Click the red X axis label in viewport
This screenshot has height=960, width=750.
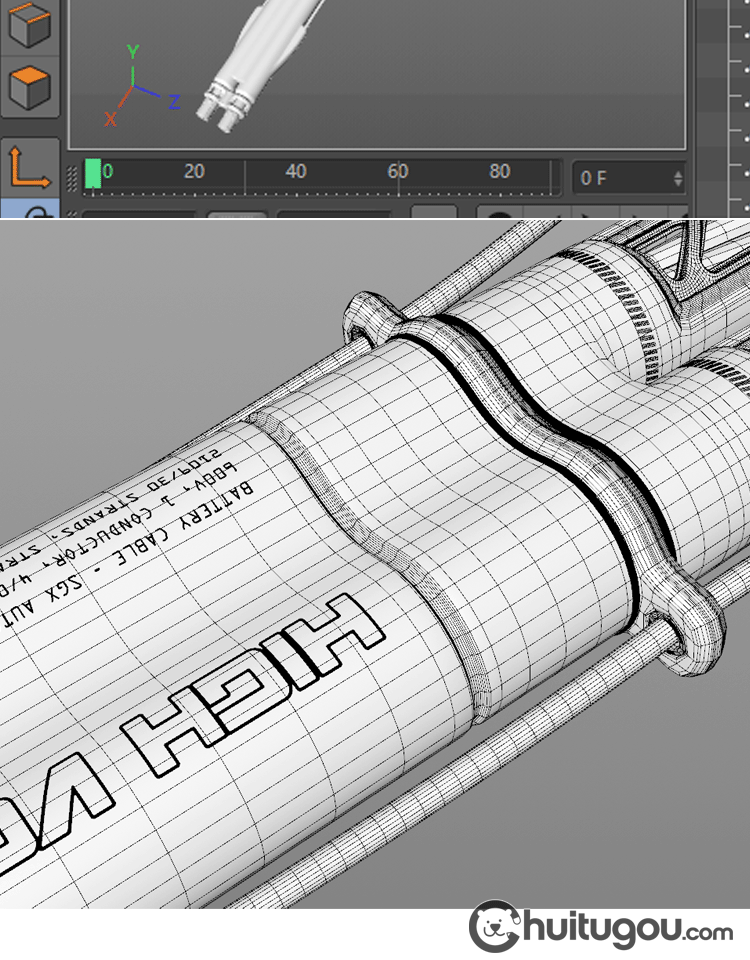pos(110,119)
